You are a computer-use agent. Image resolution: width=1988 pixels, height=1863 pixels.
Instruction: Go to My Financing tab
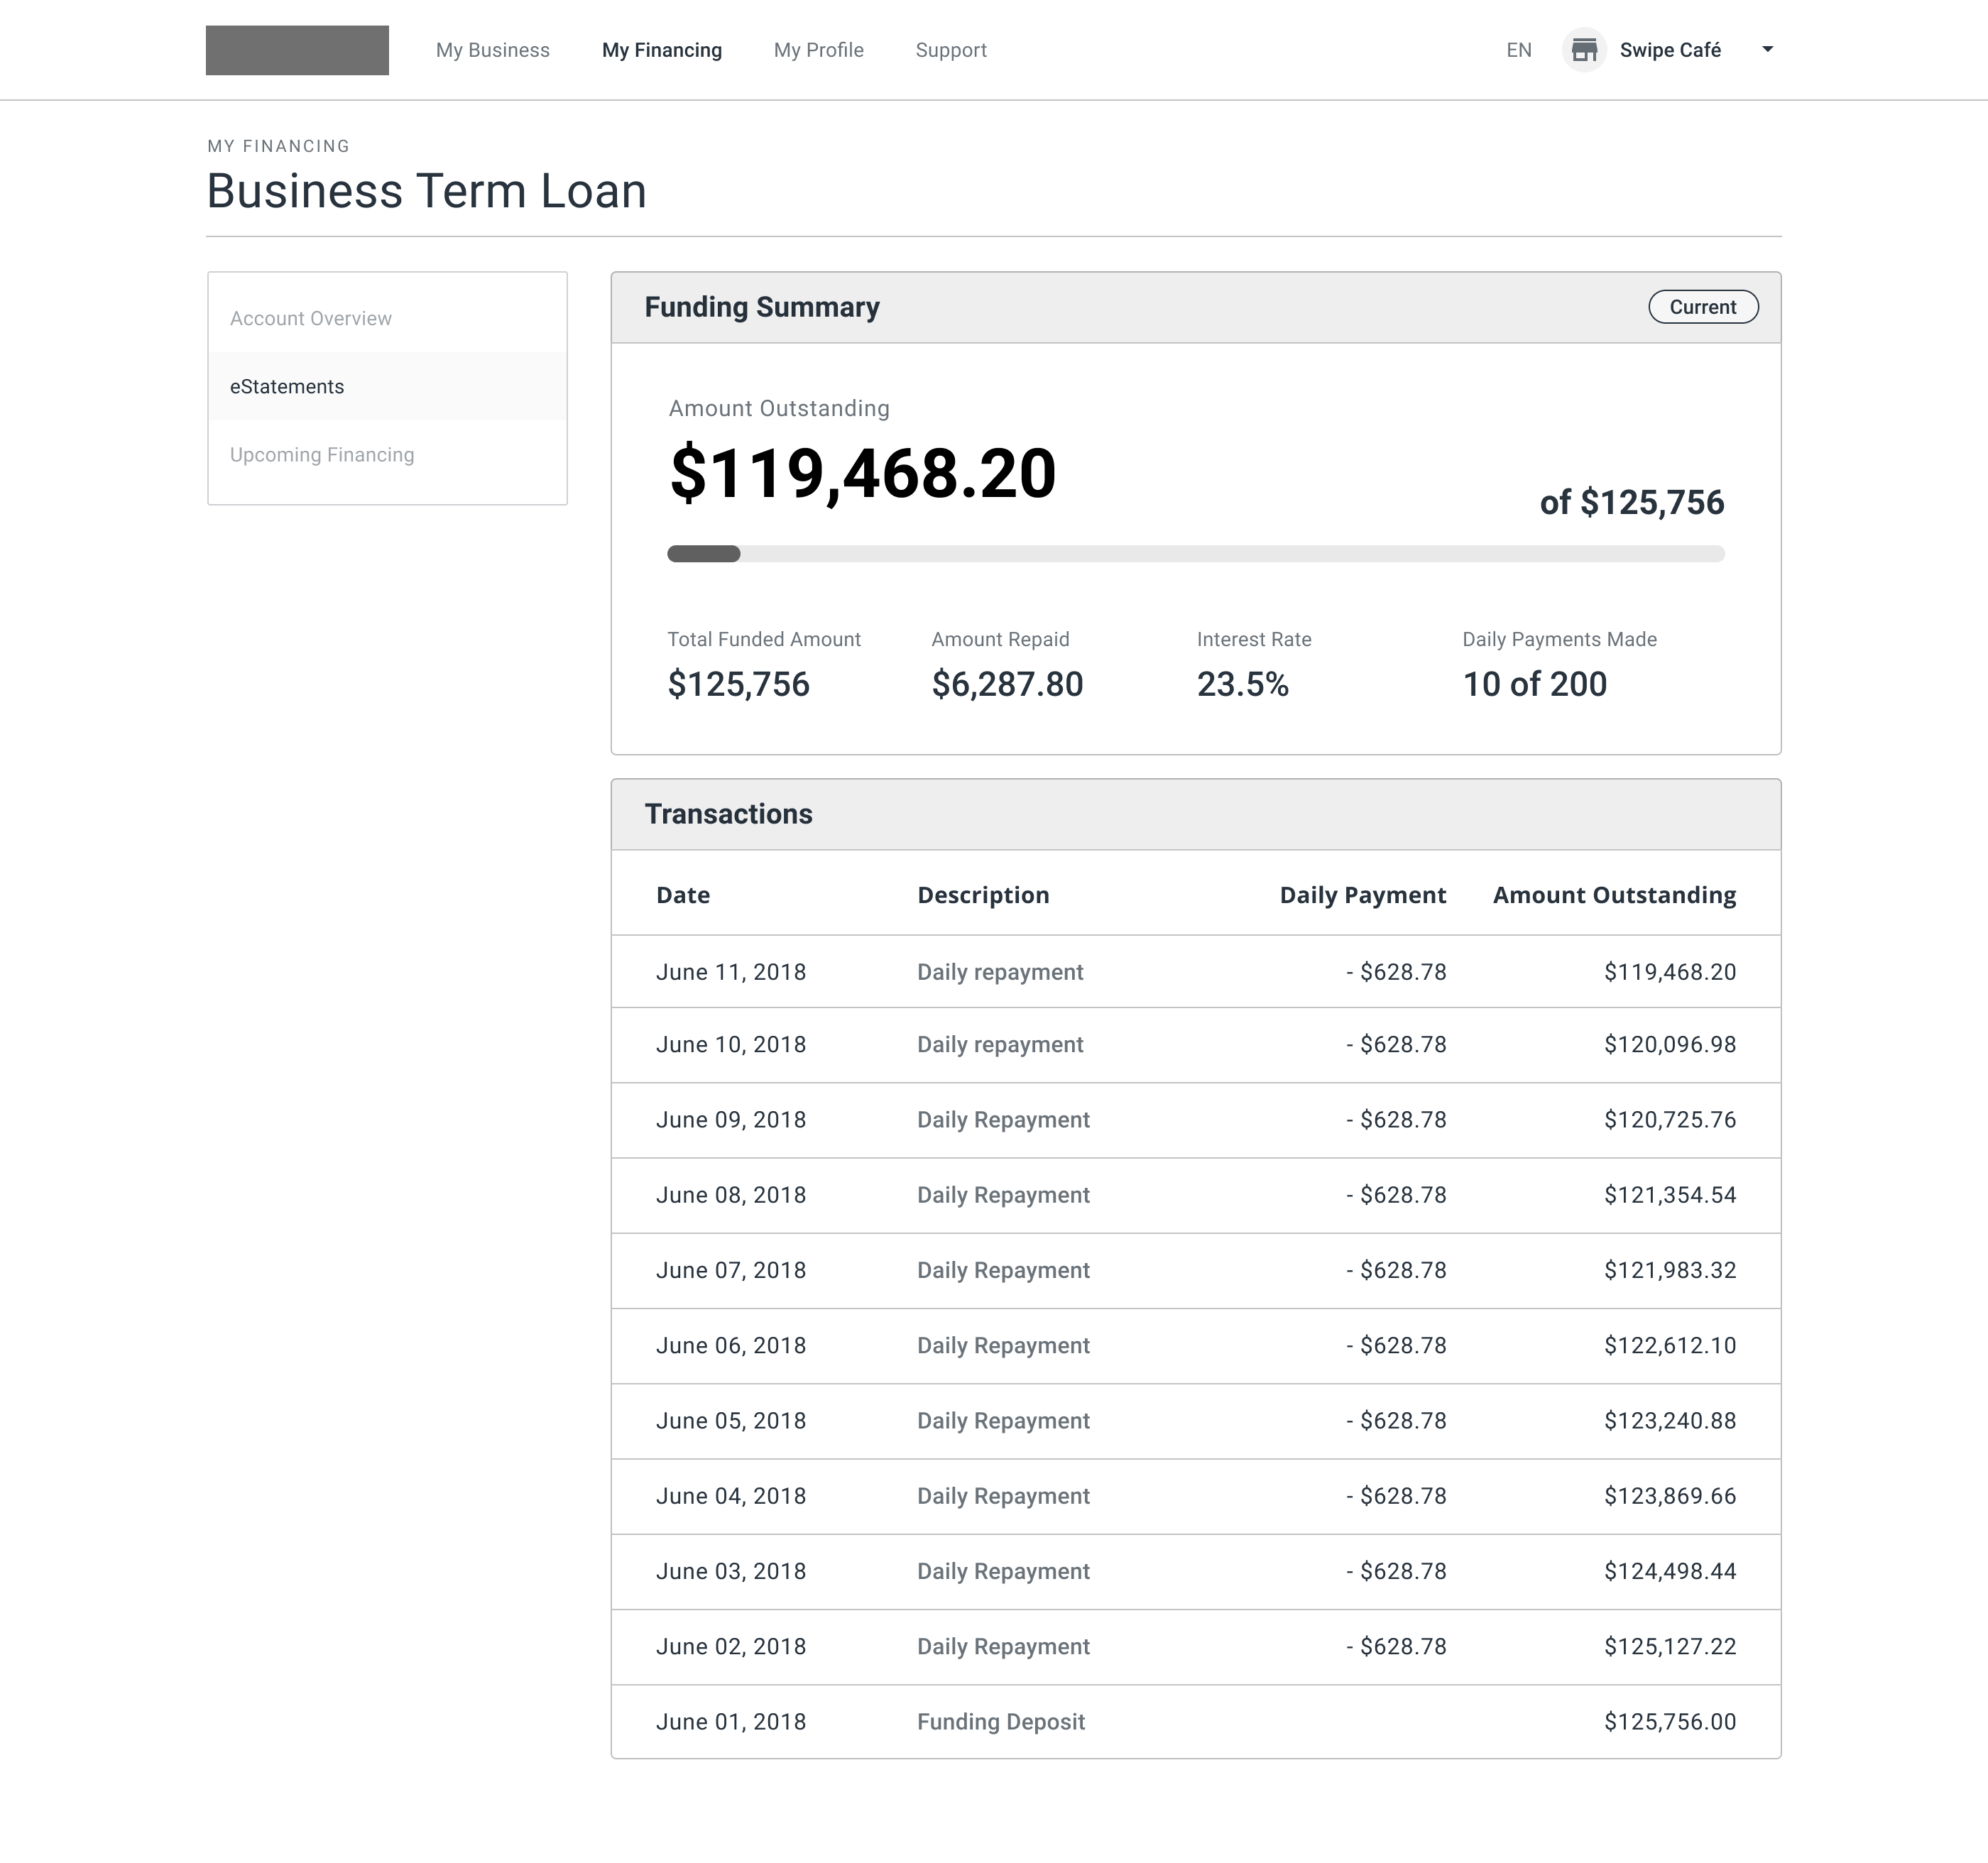point(661,50)
